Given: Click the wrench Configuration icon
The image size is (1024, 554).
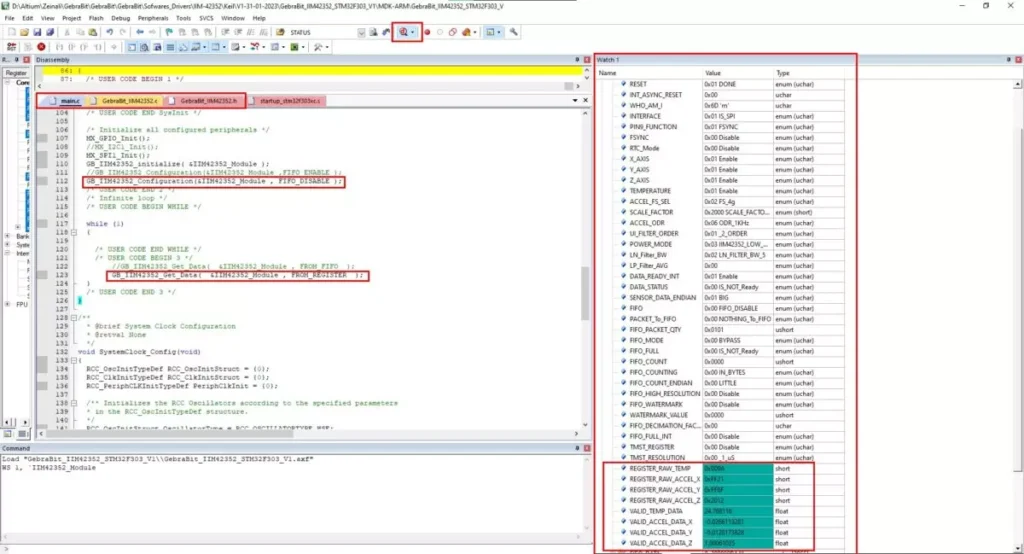Looking at the screenshot, I should click(513, 32).
